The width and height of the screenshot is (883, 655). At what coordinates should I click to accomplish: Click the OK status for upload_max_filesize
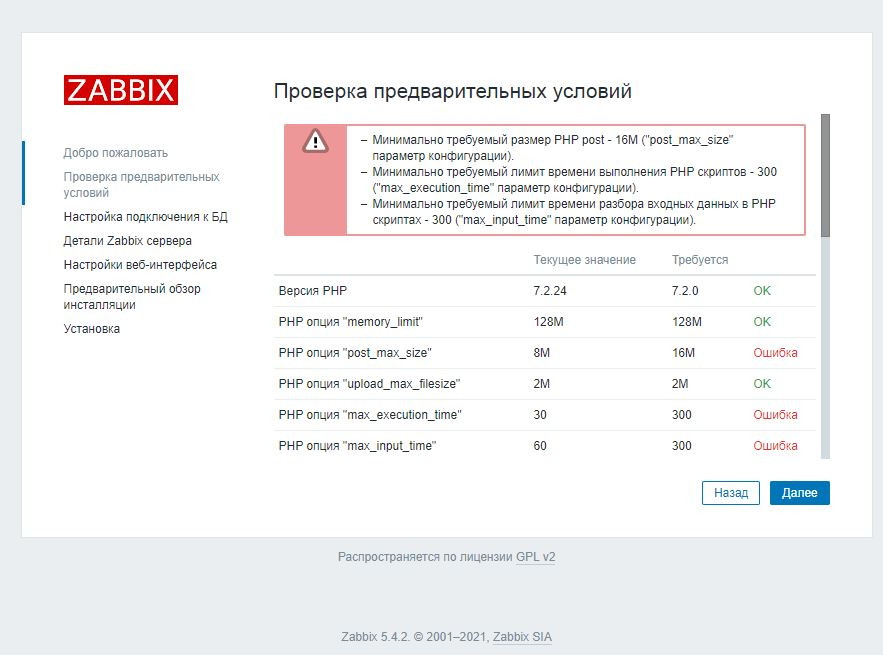(762, 384)
